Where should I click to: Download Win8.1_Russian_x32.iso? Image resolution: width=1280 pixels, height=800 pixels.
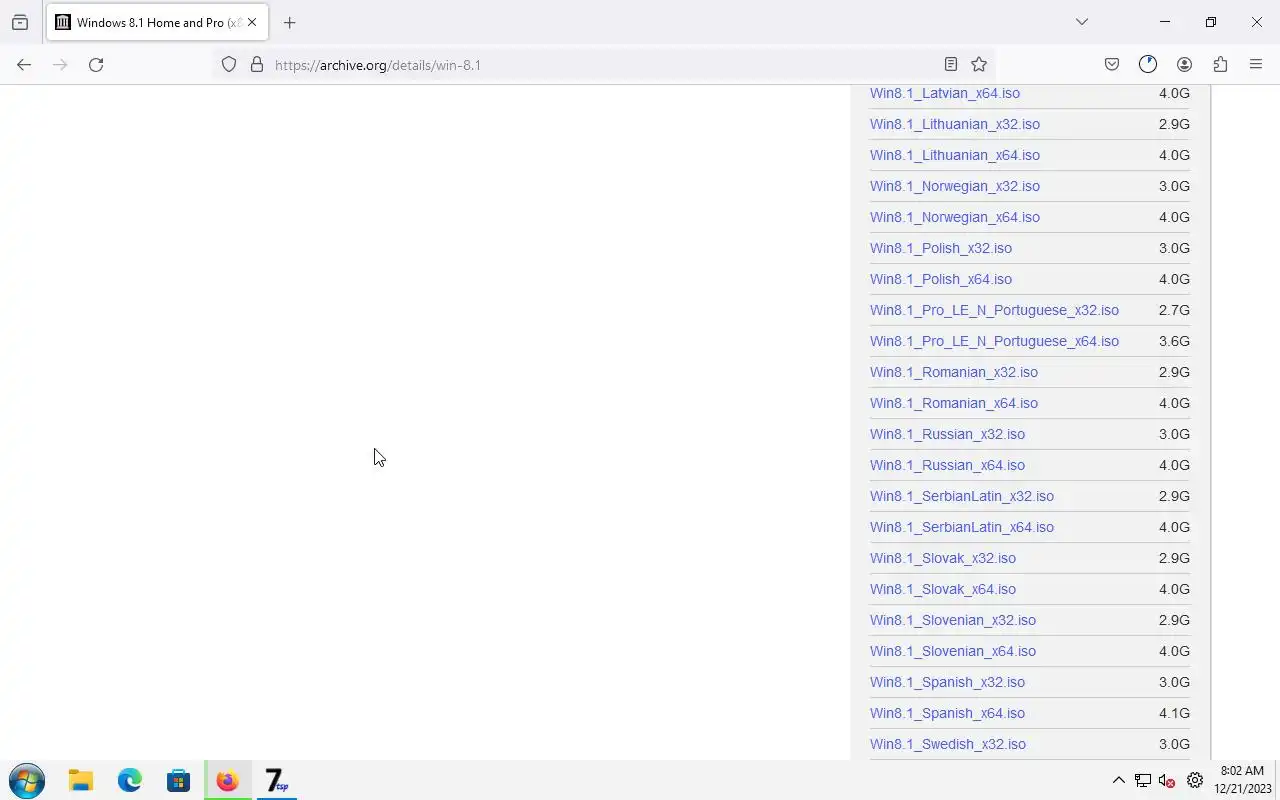point(947,434)
